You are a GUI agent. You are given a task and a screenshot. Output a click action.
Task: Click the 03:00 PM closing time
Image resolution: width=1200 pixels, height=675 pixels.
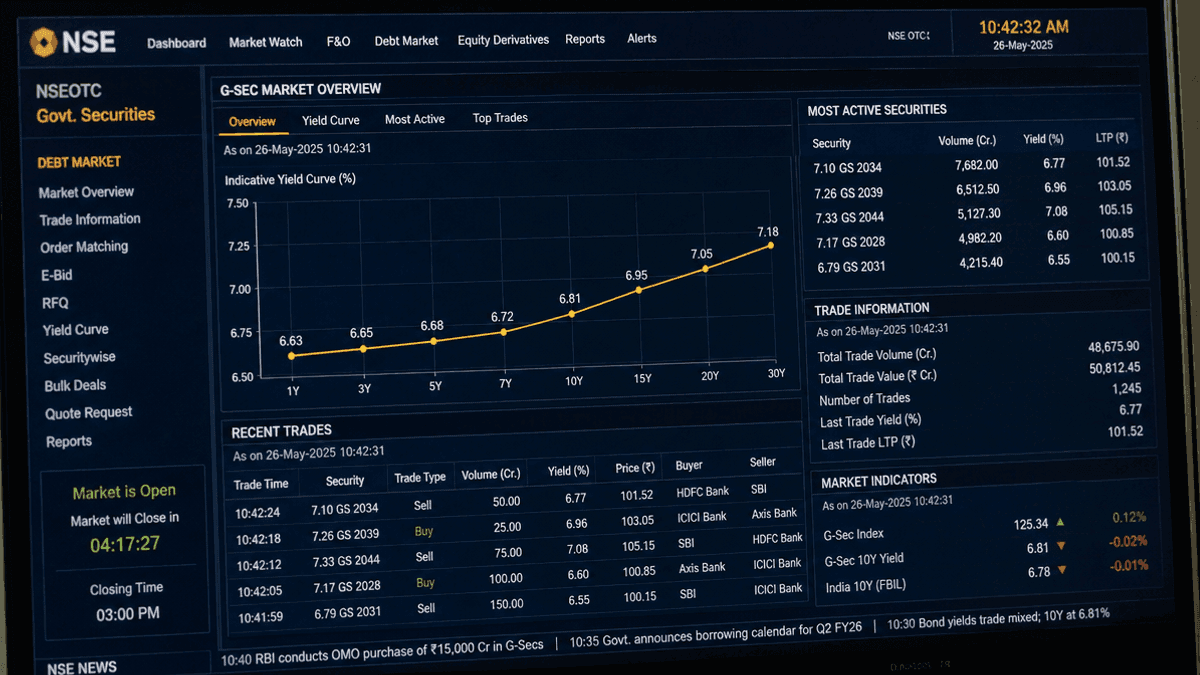coord(128,614)
